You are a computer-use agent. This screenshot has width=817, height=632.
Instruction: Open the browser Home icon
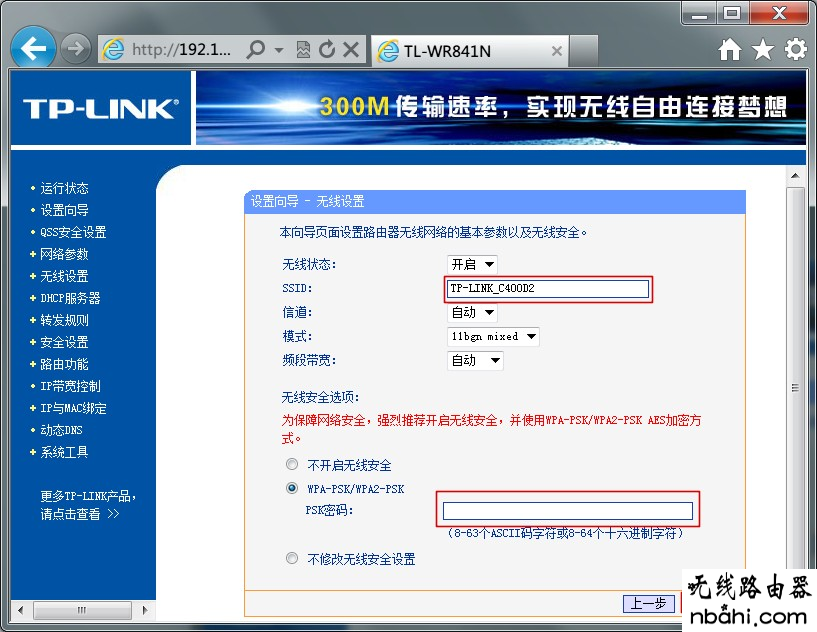(x=729, y=50)
